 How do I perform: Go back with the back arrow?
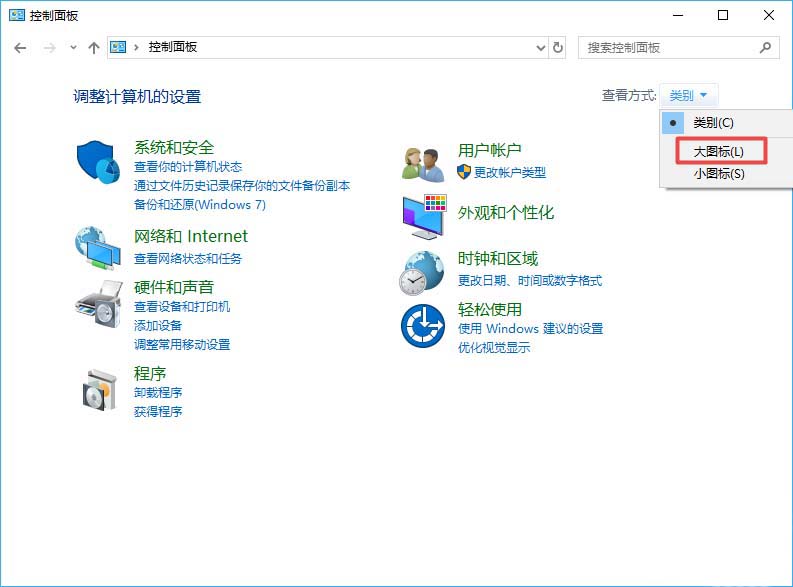(20, 48)
